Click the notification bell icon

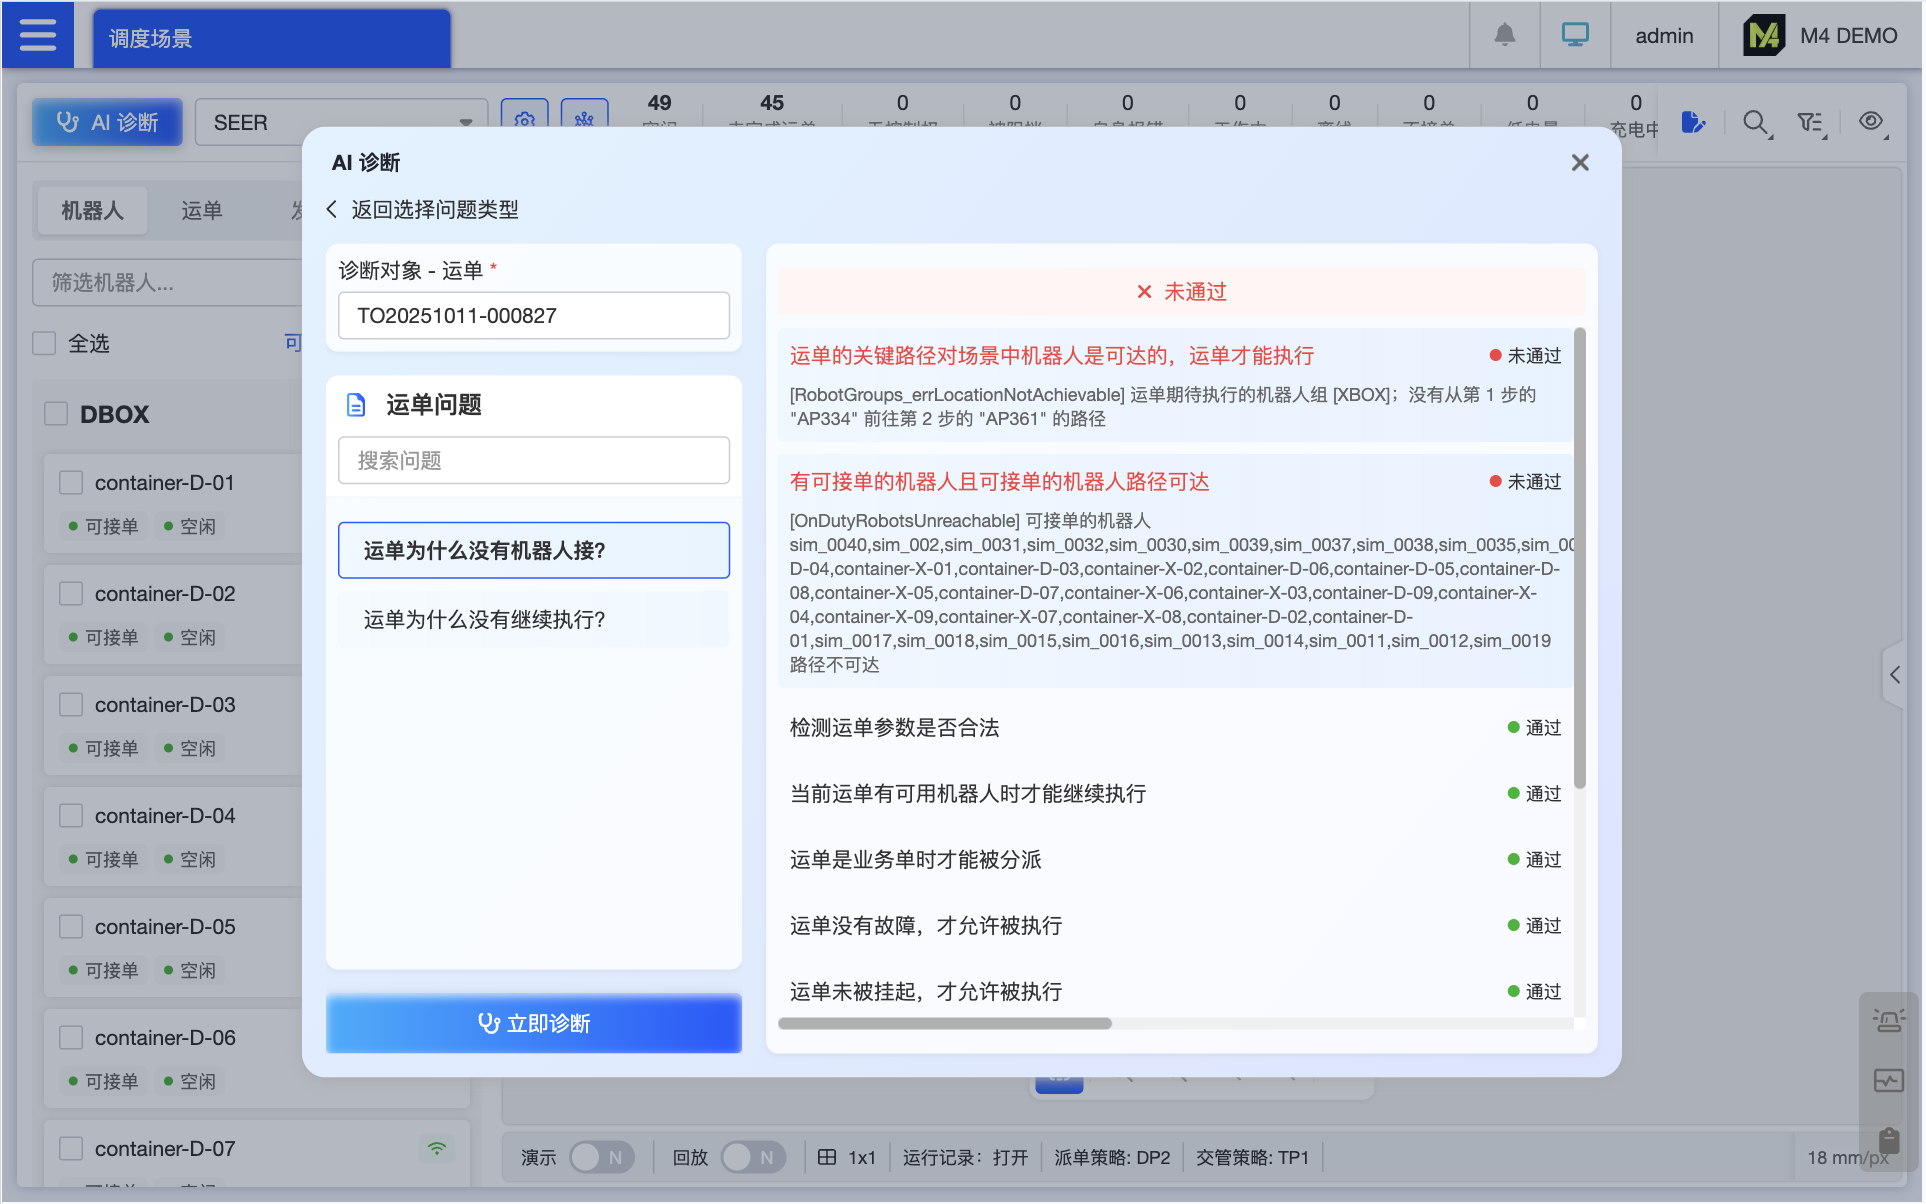[x=1504, y=35]
